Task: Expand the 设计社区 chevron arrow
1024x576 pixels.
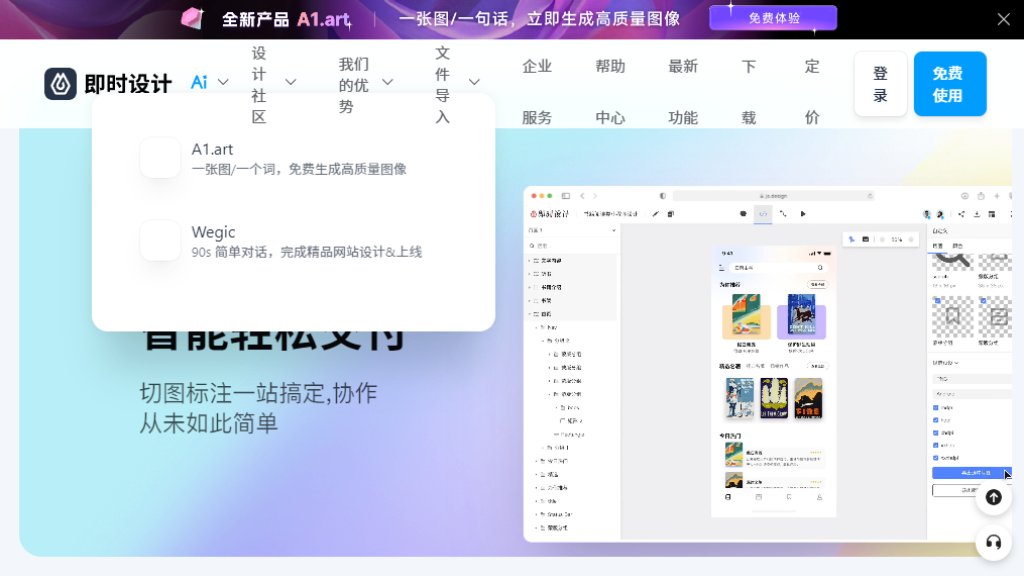Action: click(x=291, y=82)
